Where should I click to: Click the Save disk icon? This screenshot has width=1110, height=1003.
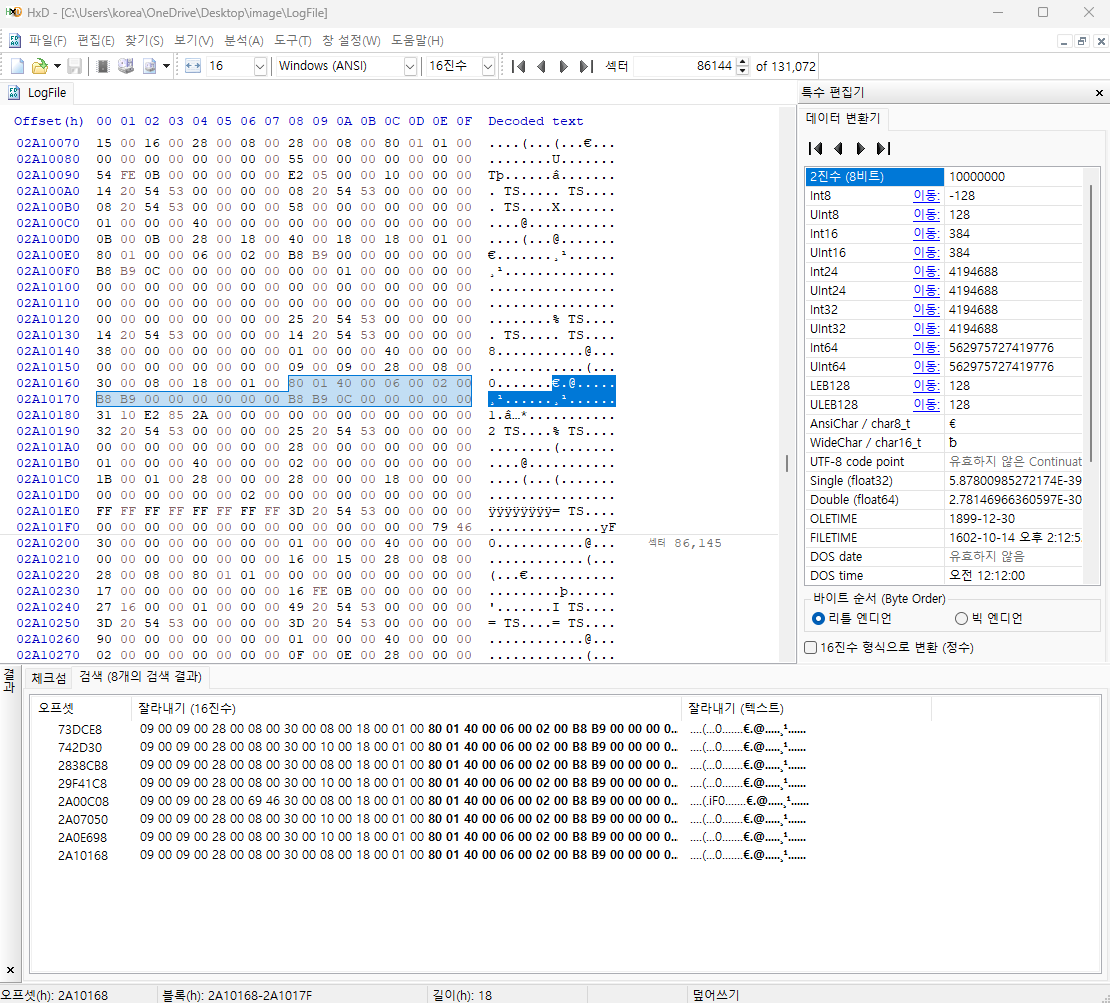[75, 66]
